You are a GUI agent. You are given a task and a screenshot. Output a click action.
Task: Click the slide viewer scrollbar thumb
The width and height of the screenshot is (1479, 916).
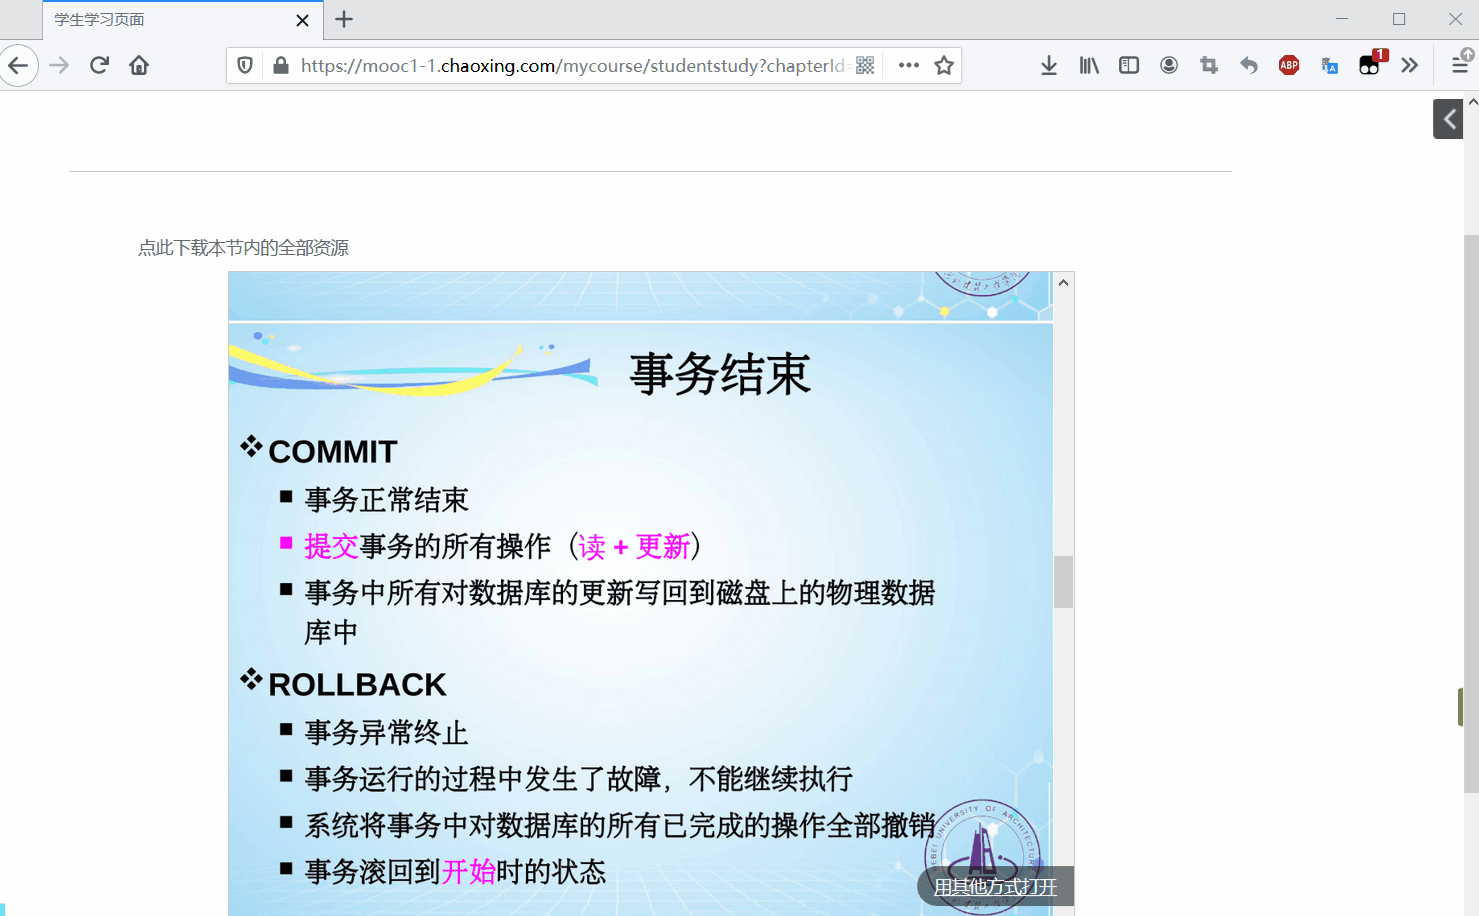[1063, 582]
